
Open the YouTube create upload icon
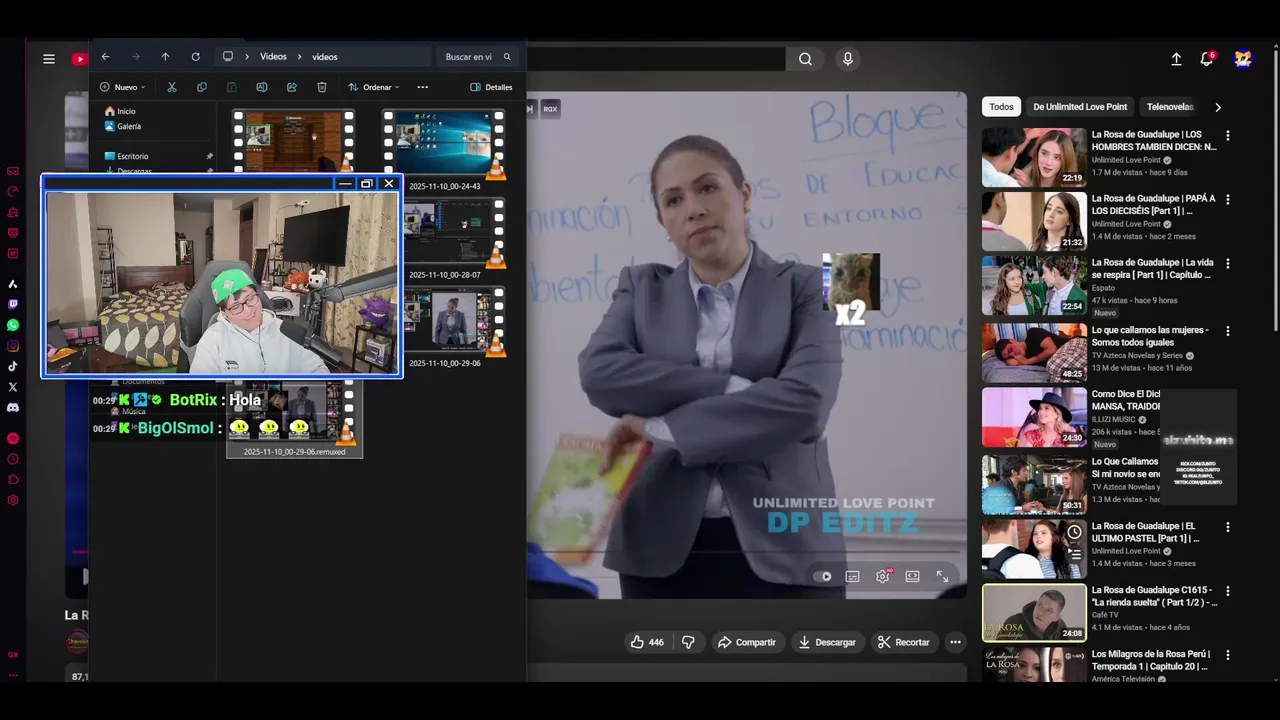click(1176, 59)
